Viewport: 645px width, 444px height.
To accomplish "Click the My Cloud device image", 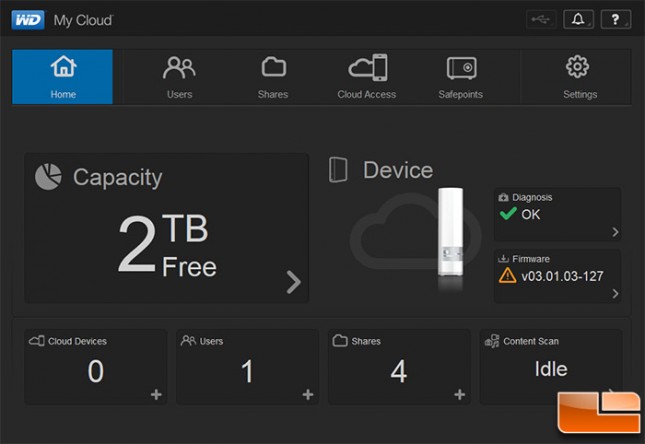I will point(450,233).
